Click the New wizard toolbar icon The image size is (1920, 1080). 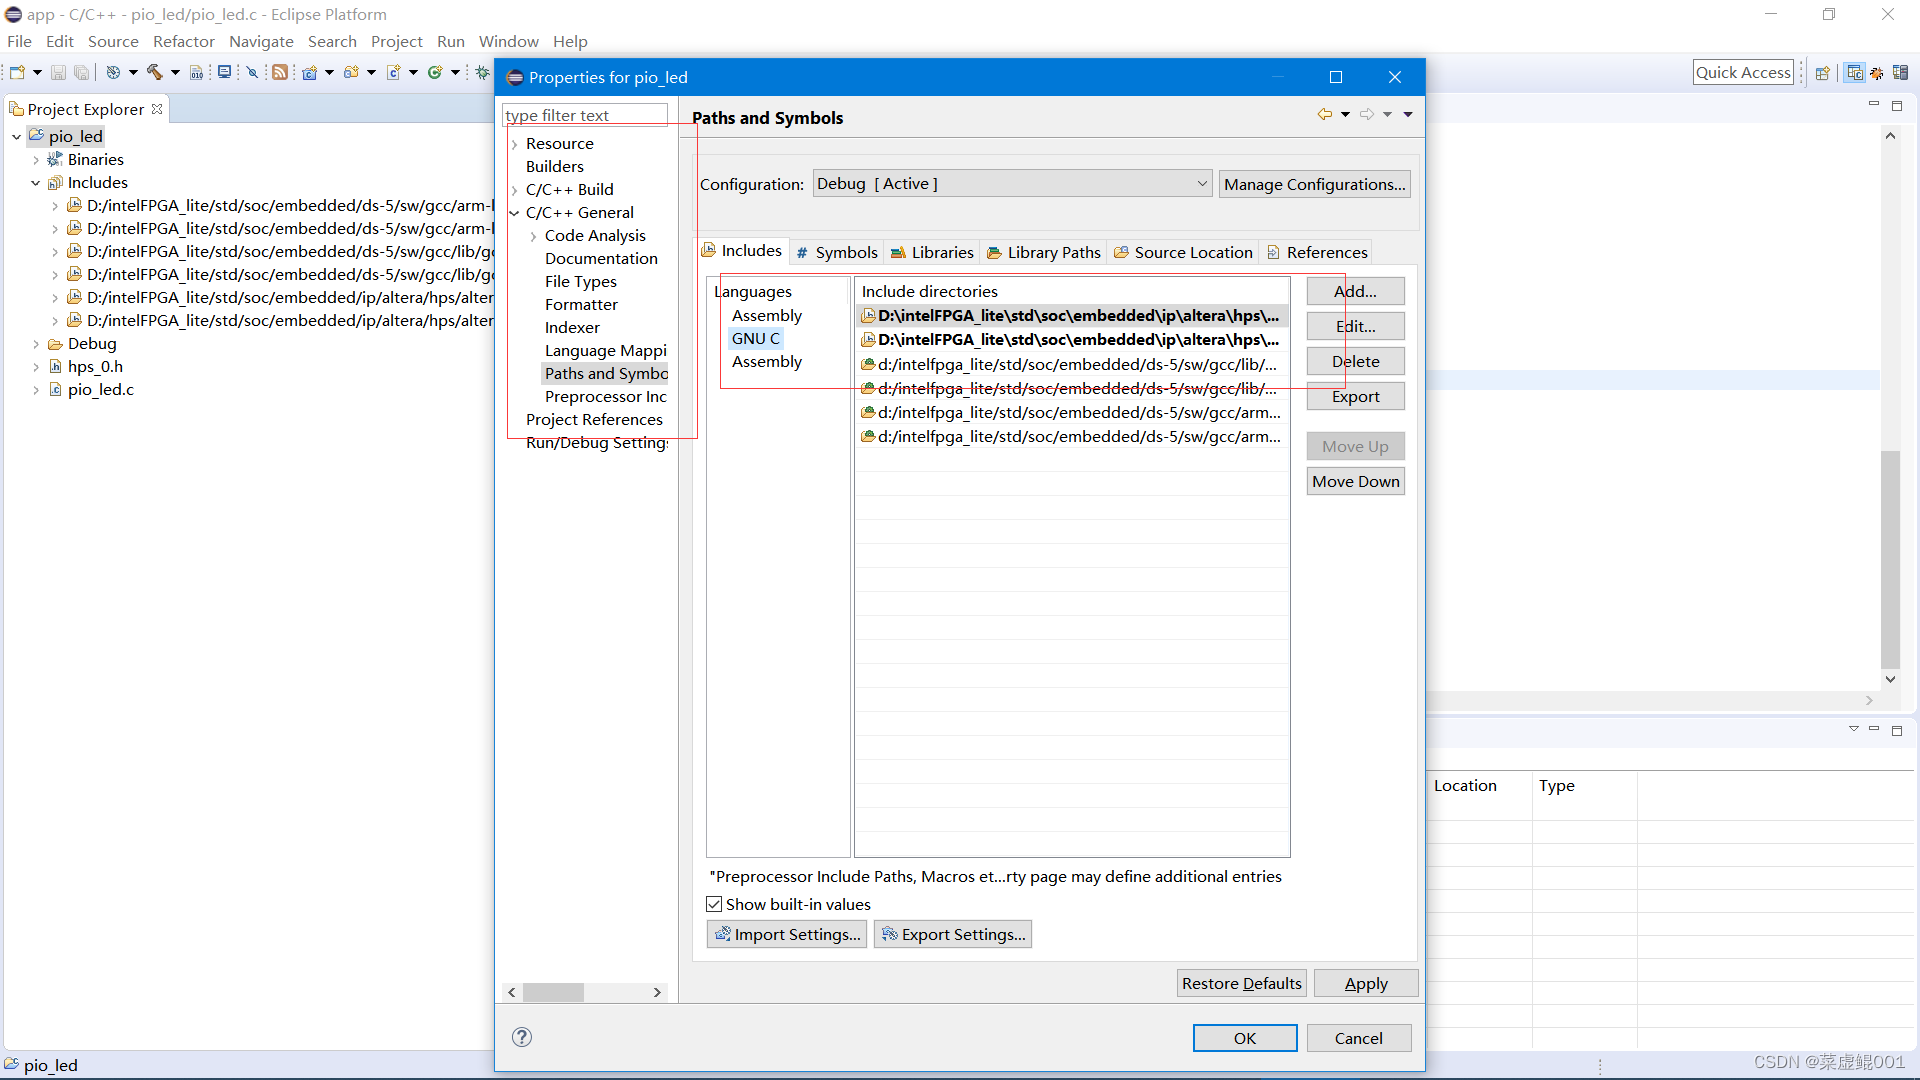tap(17, 72)
